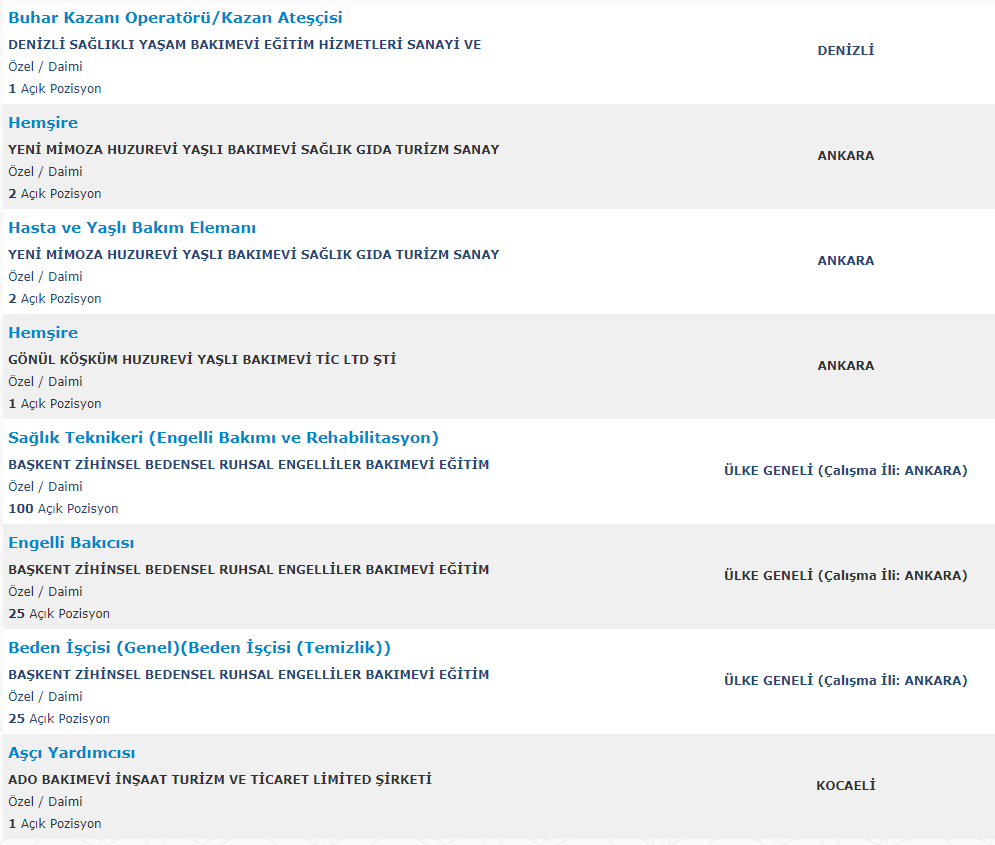Open Beden İşçisi (Genel)(Temizlik) listing

click(x=199, y=648)
